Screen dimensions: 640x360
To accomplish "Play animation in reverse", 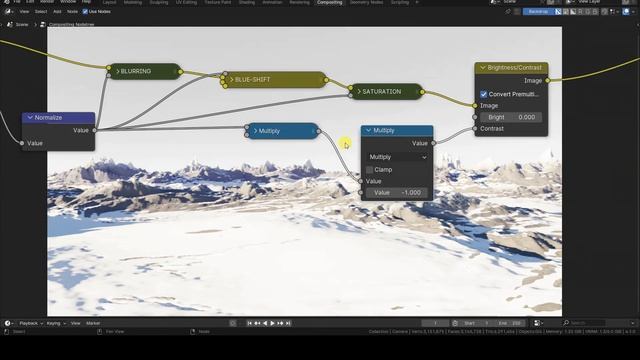I will pyautogui.click(x=265, y=323).
